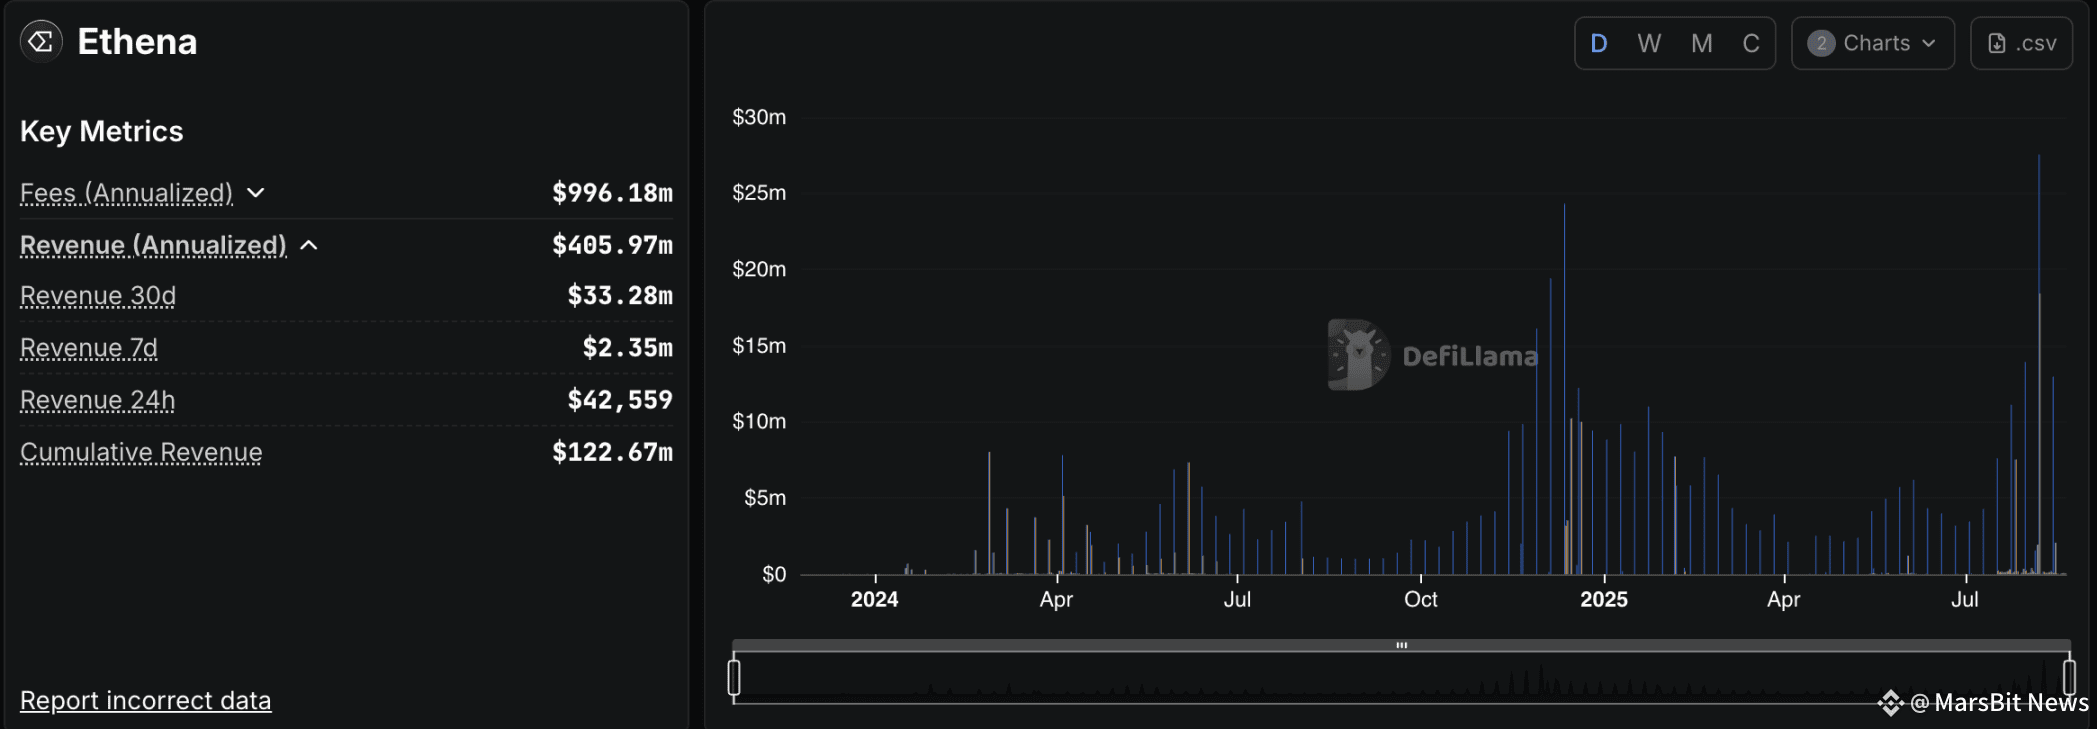Collapse the Revenue (Annualized) section chevron
2097x729 pixels.
[x=309, y=245]
